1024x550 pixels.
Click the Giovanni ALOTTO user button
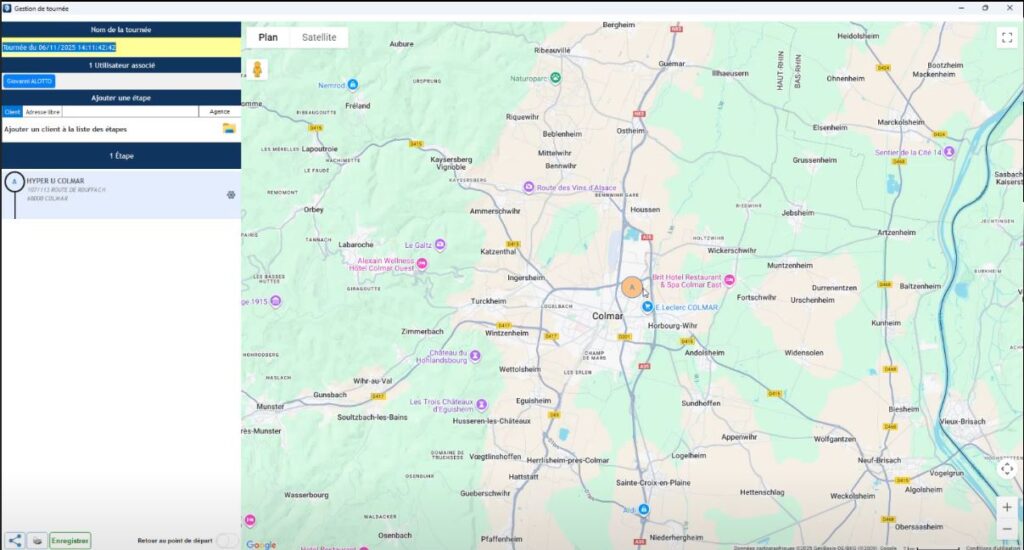tap(29, 81)
